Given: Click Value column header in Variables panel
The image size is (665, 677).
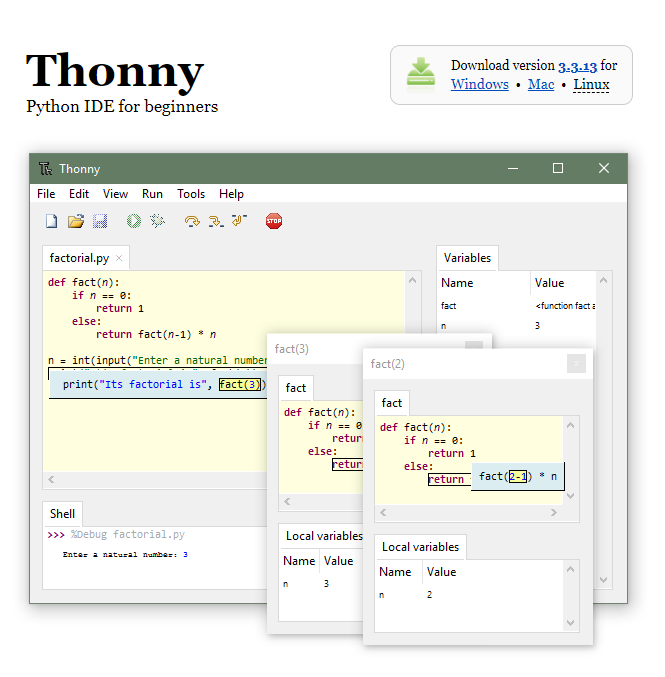Looking at the screenshot, I should point(549,283).
